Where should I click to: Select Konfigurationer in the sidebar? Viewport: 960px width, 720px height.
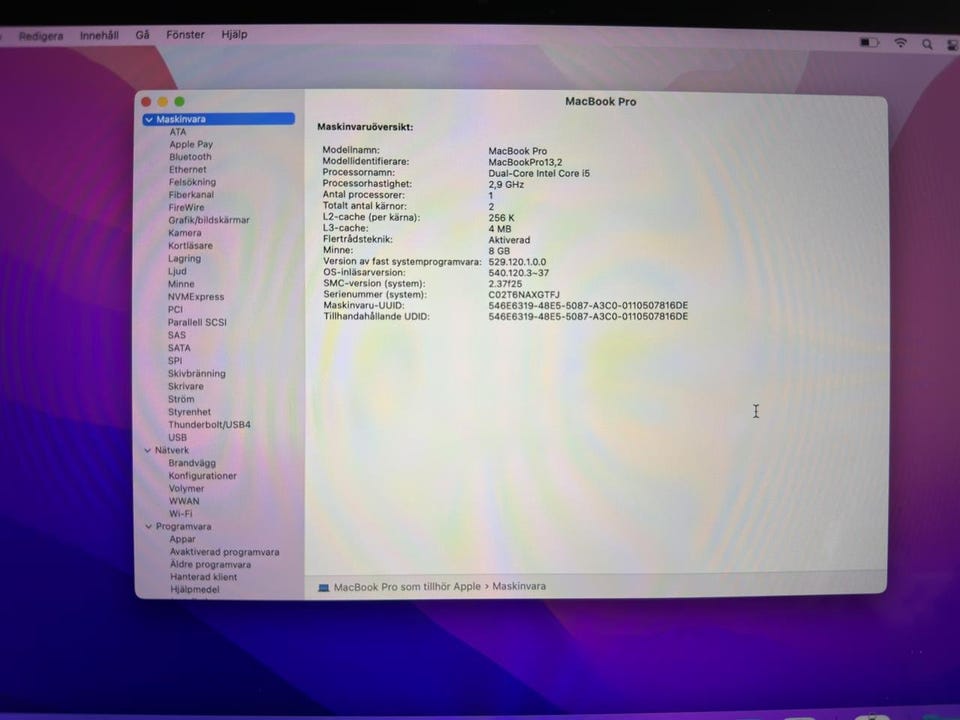pos(203,476)
